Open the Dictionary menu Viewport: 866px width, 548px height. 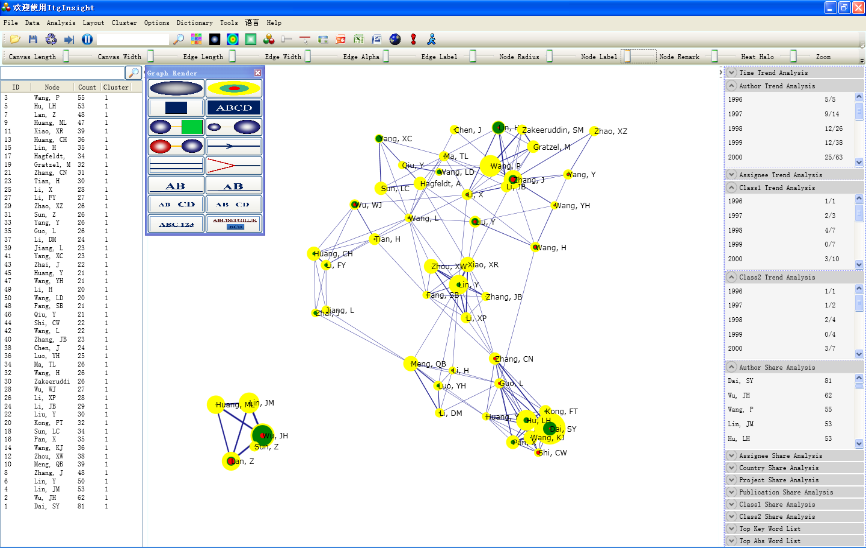point(194,23)
